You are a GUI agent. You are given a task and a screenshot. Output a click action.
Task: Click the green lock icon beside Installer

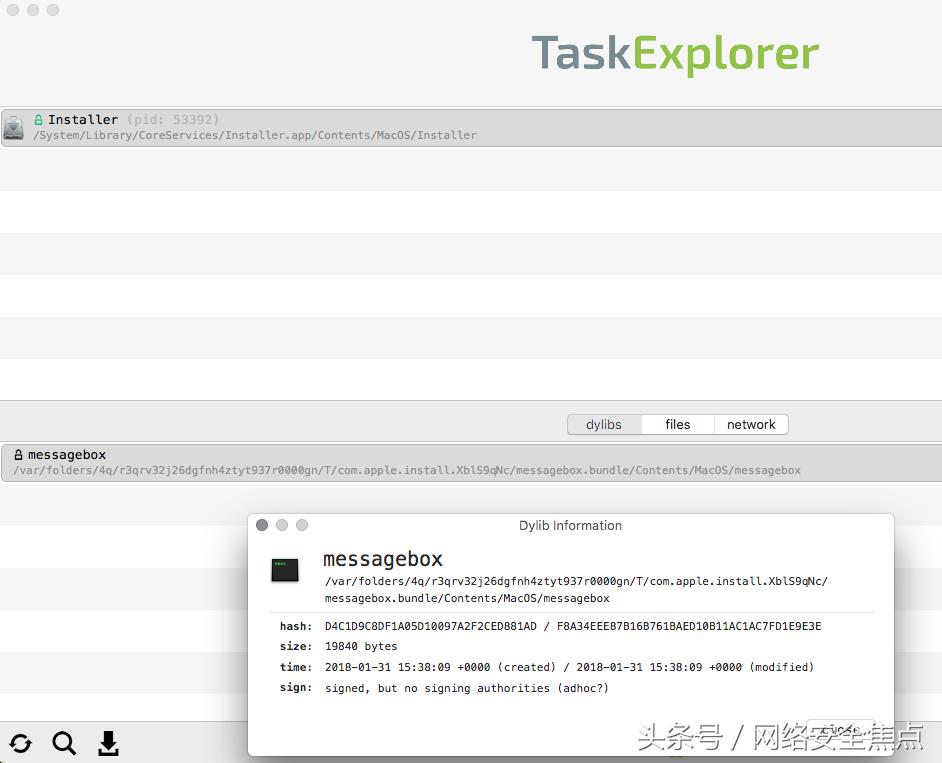(x=39, y=120)
